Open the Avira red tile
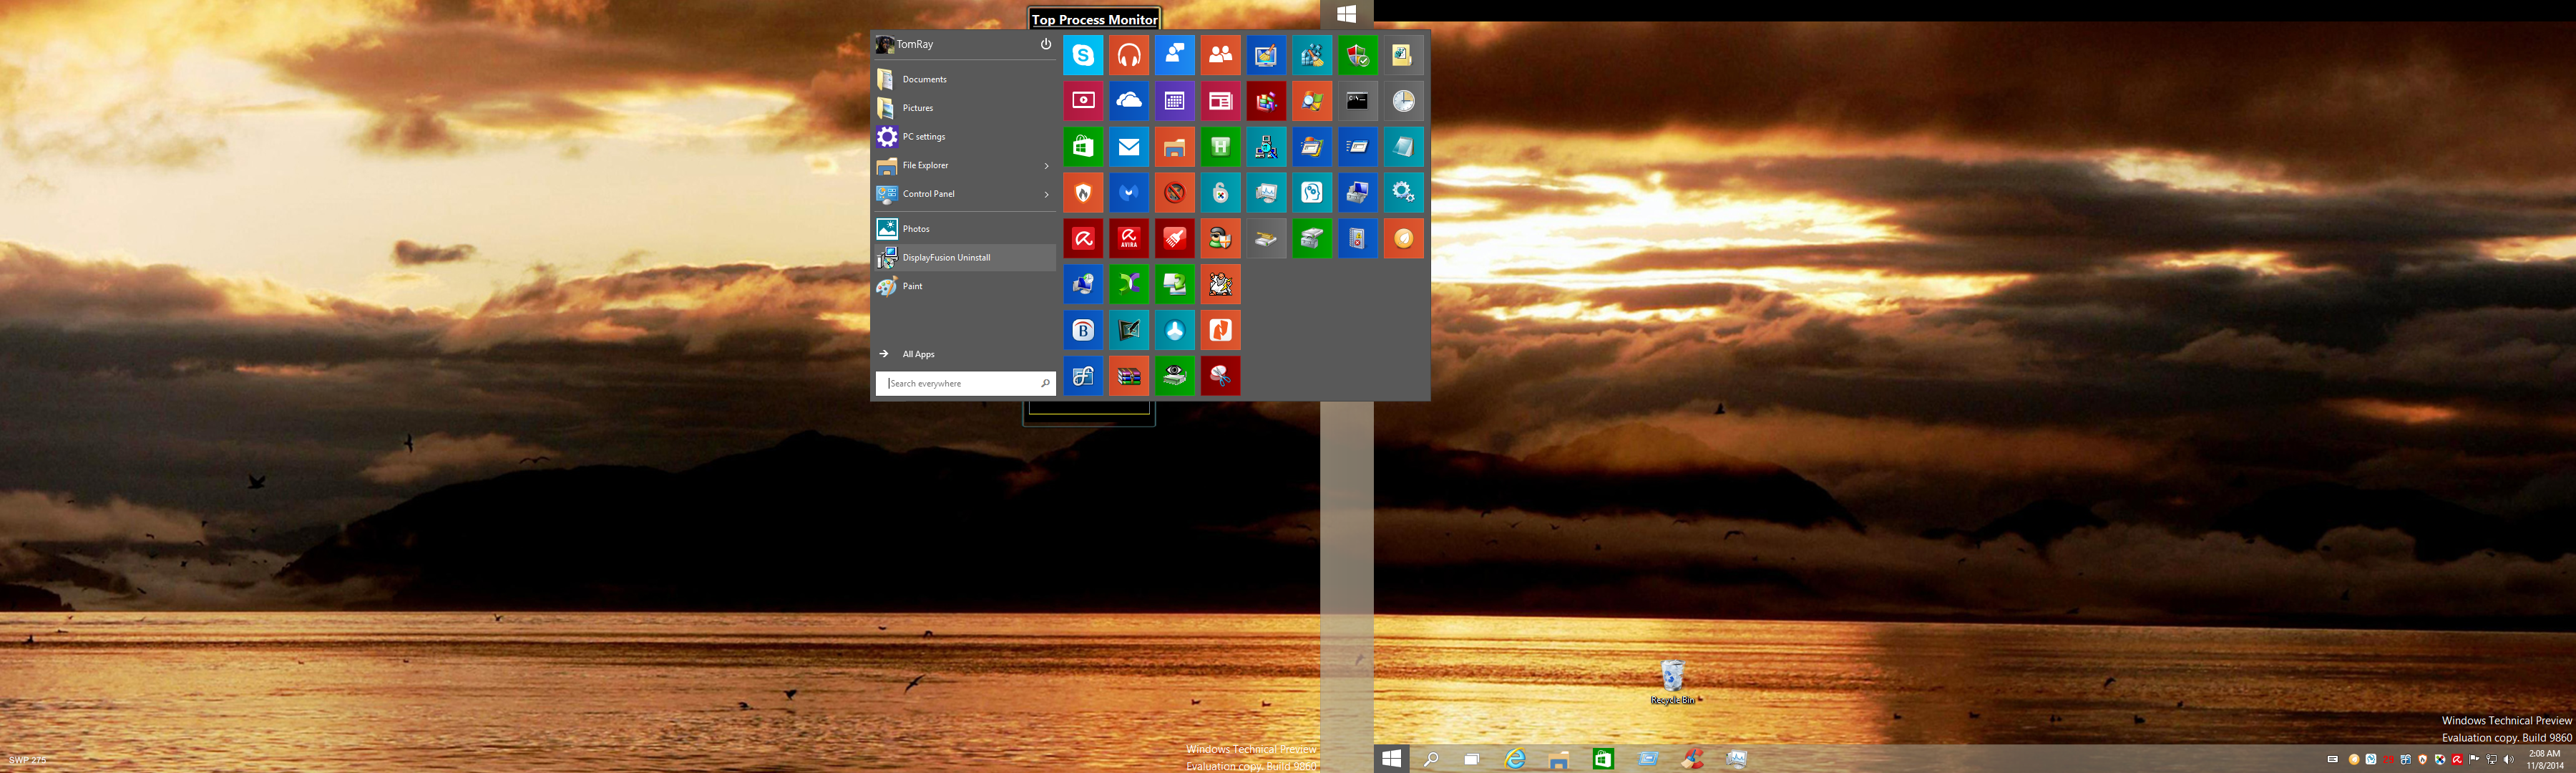This screenshot has width=2576, height=773. point(1129,239)
